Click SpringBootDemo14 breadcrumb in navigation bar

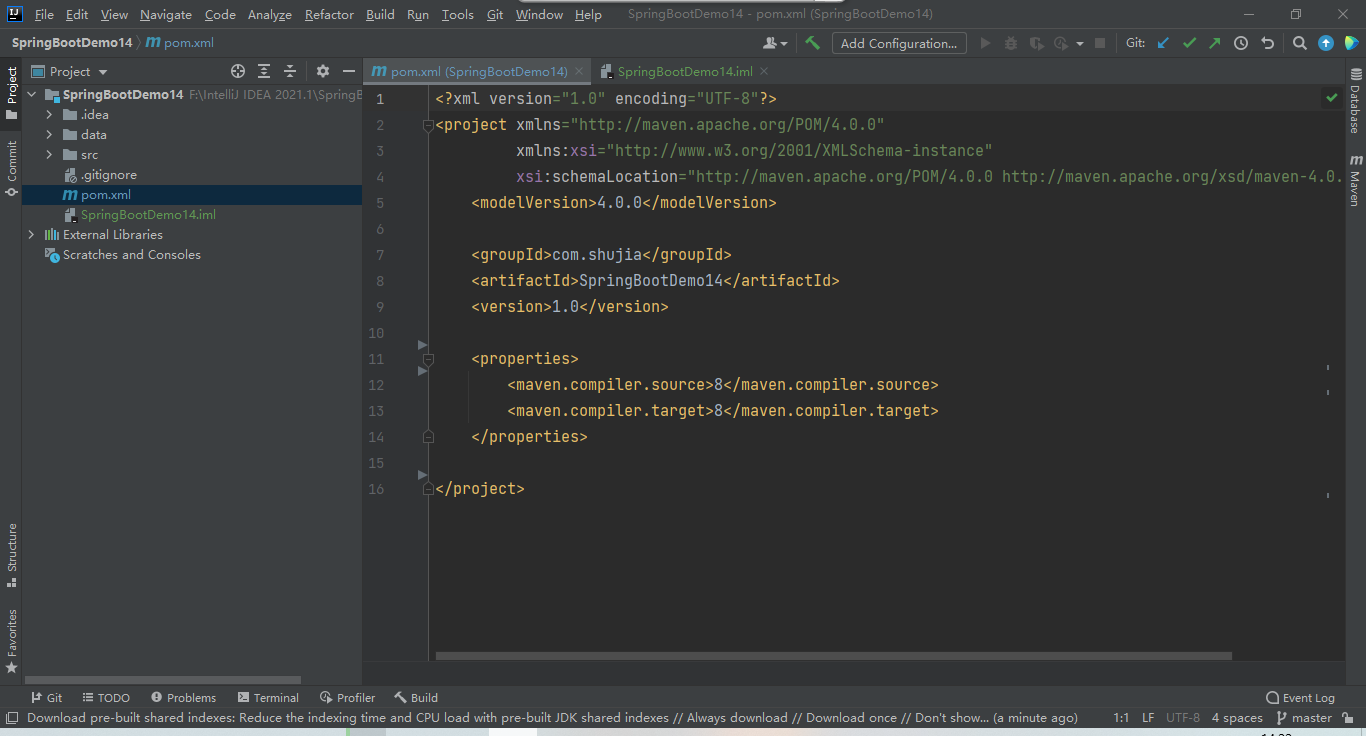tap(72, 43)
